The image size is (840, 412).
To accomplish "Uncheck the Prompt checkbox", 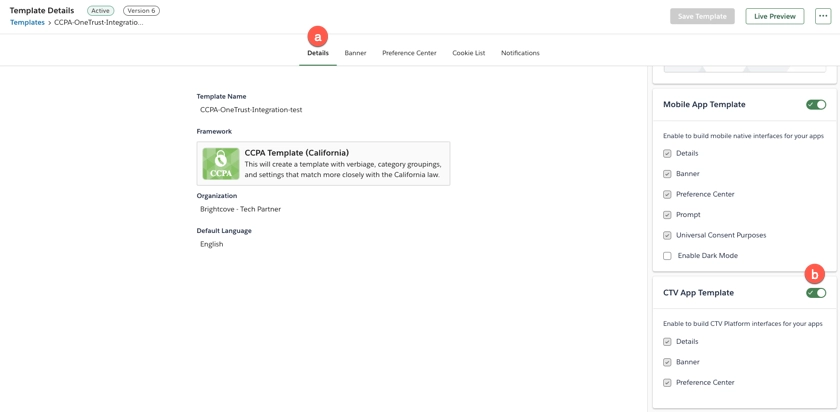I will pos(667,215).
